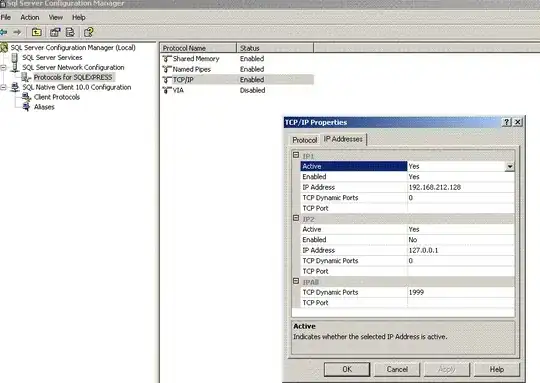The height and width of the screenshot is (383, 540).
Task: Open the Action menu
Action: pyautogui.click(x=30, y=17)
